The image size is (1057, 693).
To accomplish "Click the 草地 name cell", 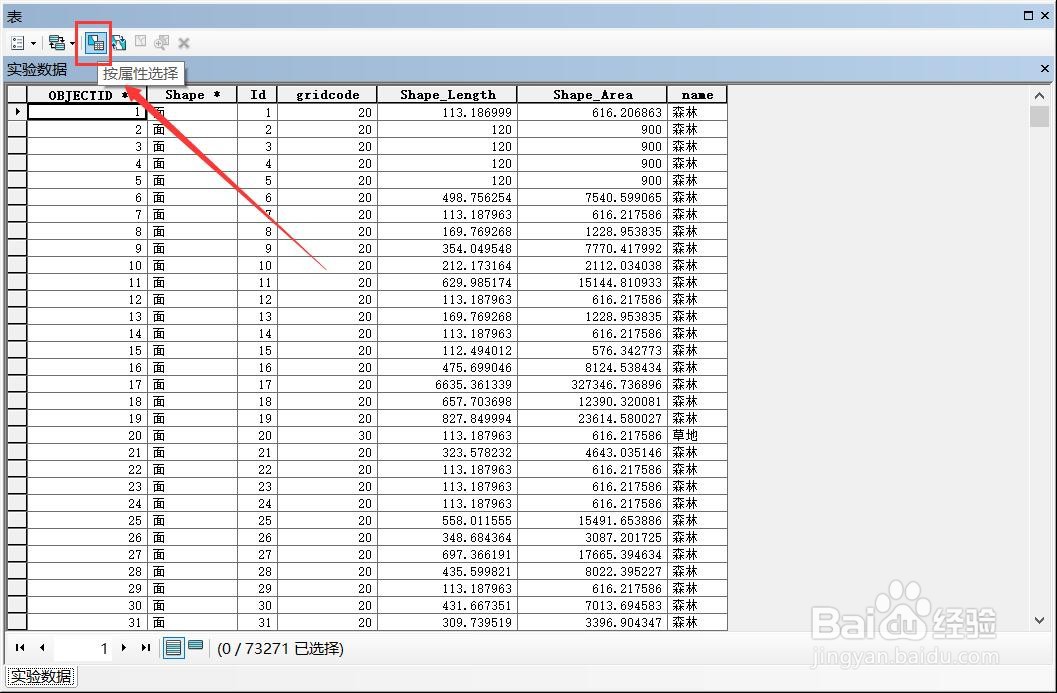I will (x=698, y=435).
